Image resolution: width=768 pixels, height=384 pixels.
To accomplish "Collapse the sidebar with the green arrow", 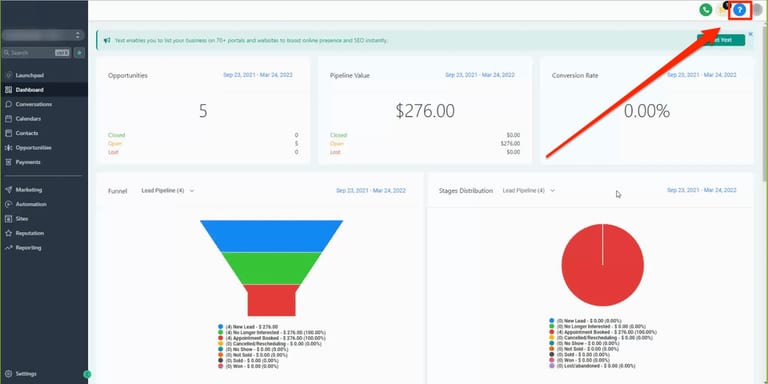I will tap(87, 374).
